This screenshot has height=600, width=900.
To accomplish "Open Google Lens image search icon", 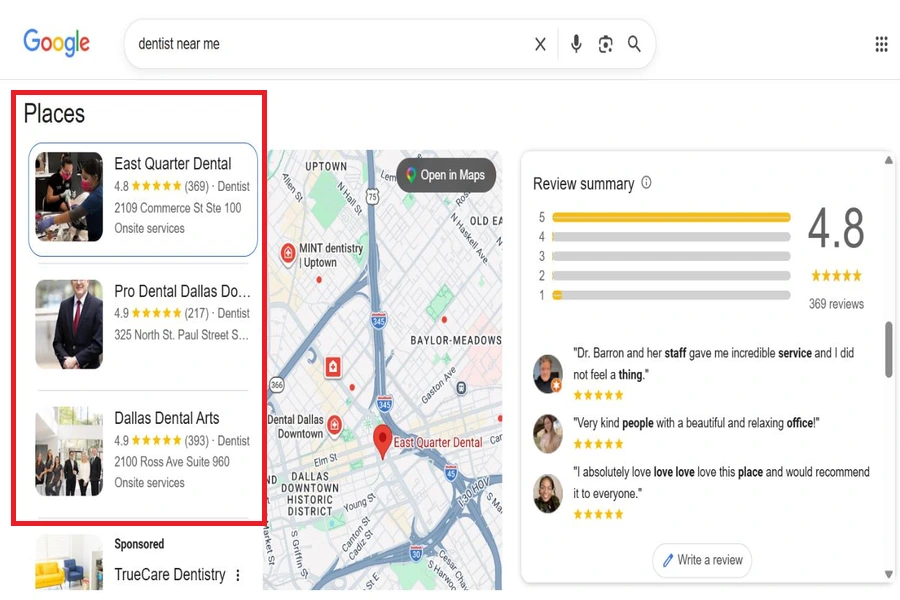I will (605, 44).
